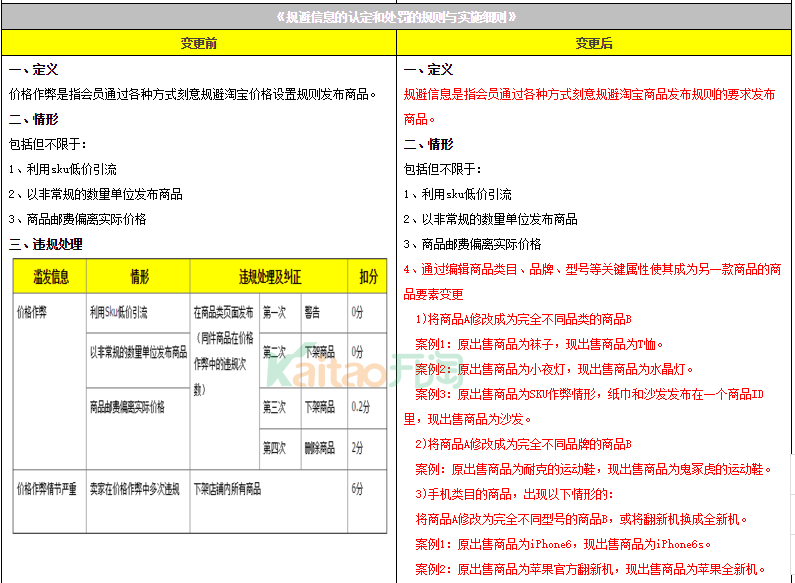The image size is (795, 583).
Task: Click 案例1 about 袜子 and T恤
Action: (x=539, y=345)
